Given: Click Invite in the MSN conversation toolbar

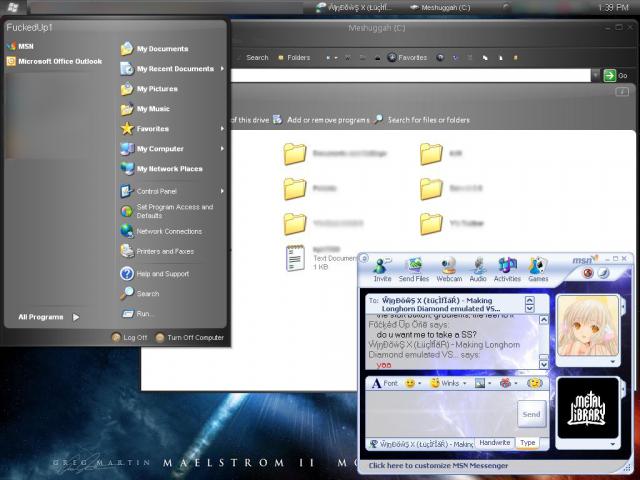Looking at the screenshot, I should tap(382, 270).
